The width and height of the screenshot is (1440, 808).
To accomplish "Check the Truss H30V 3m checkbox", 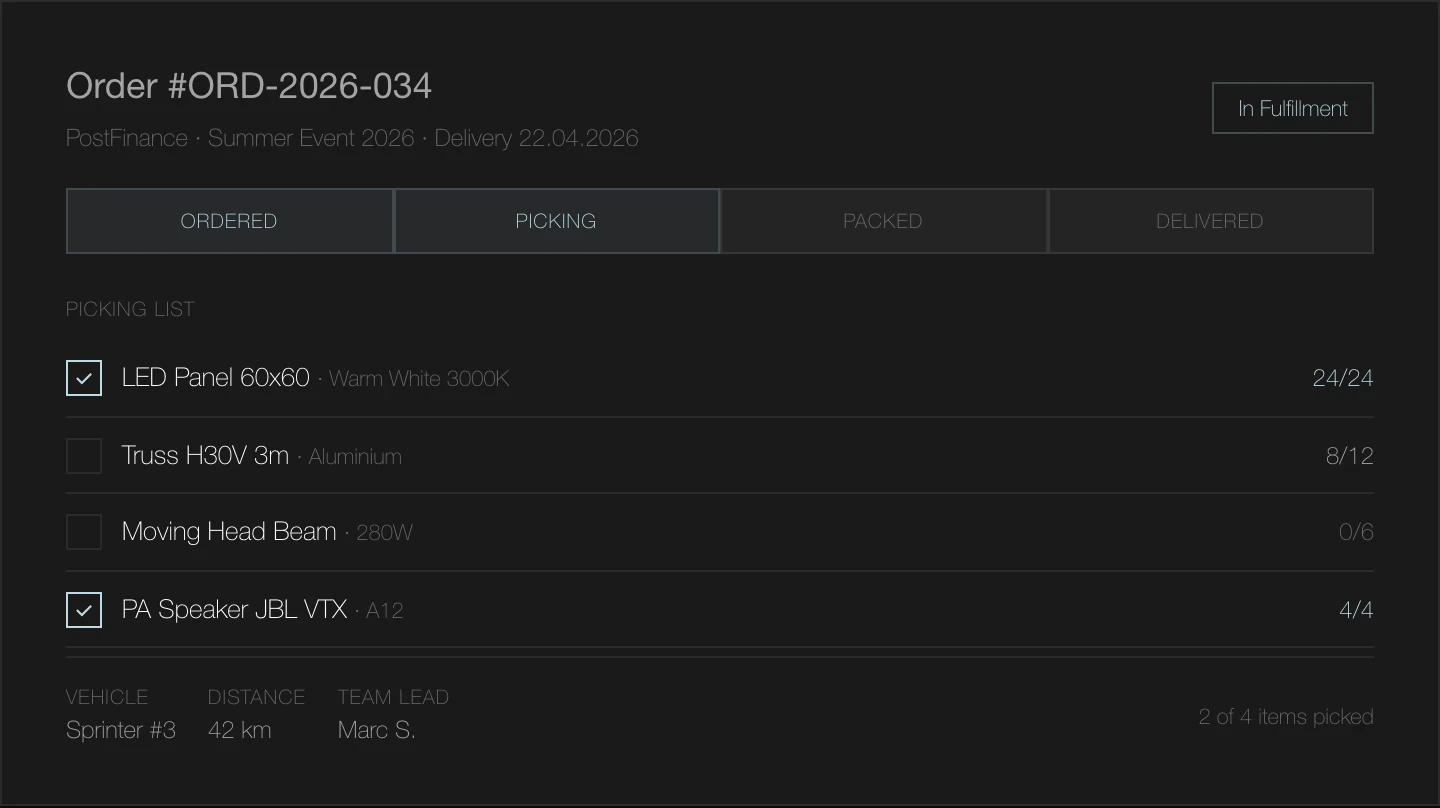I will pos(84,456).
